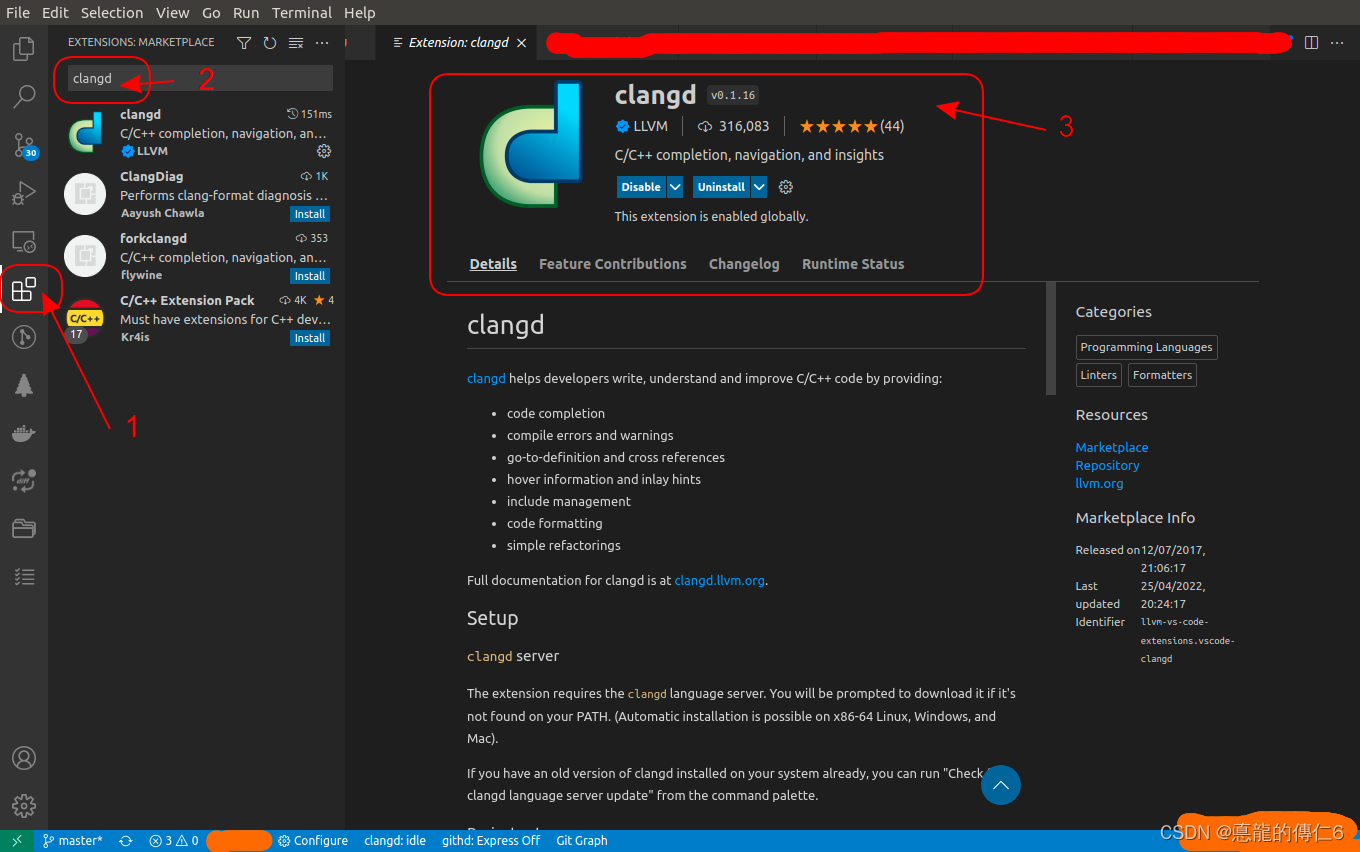This screenshot has height=852, width=1360.
Task: Click the master* branch in status bar
Action: coord(73,841)
